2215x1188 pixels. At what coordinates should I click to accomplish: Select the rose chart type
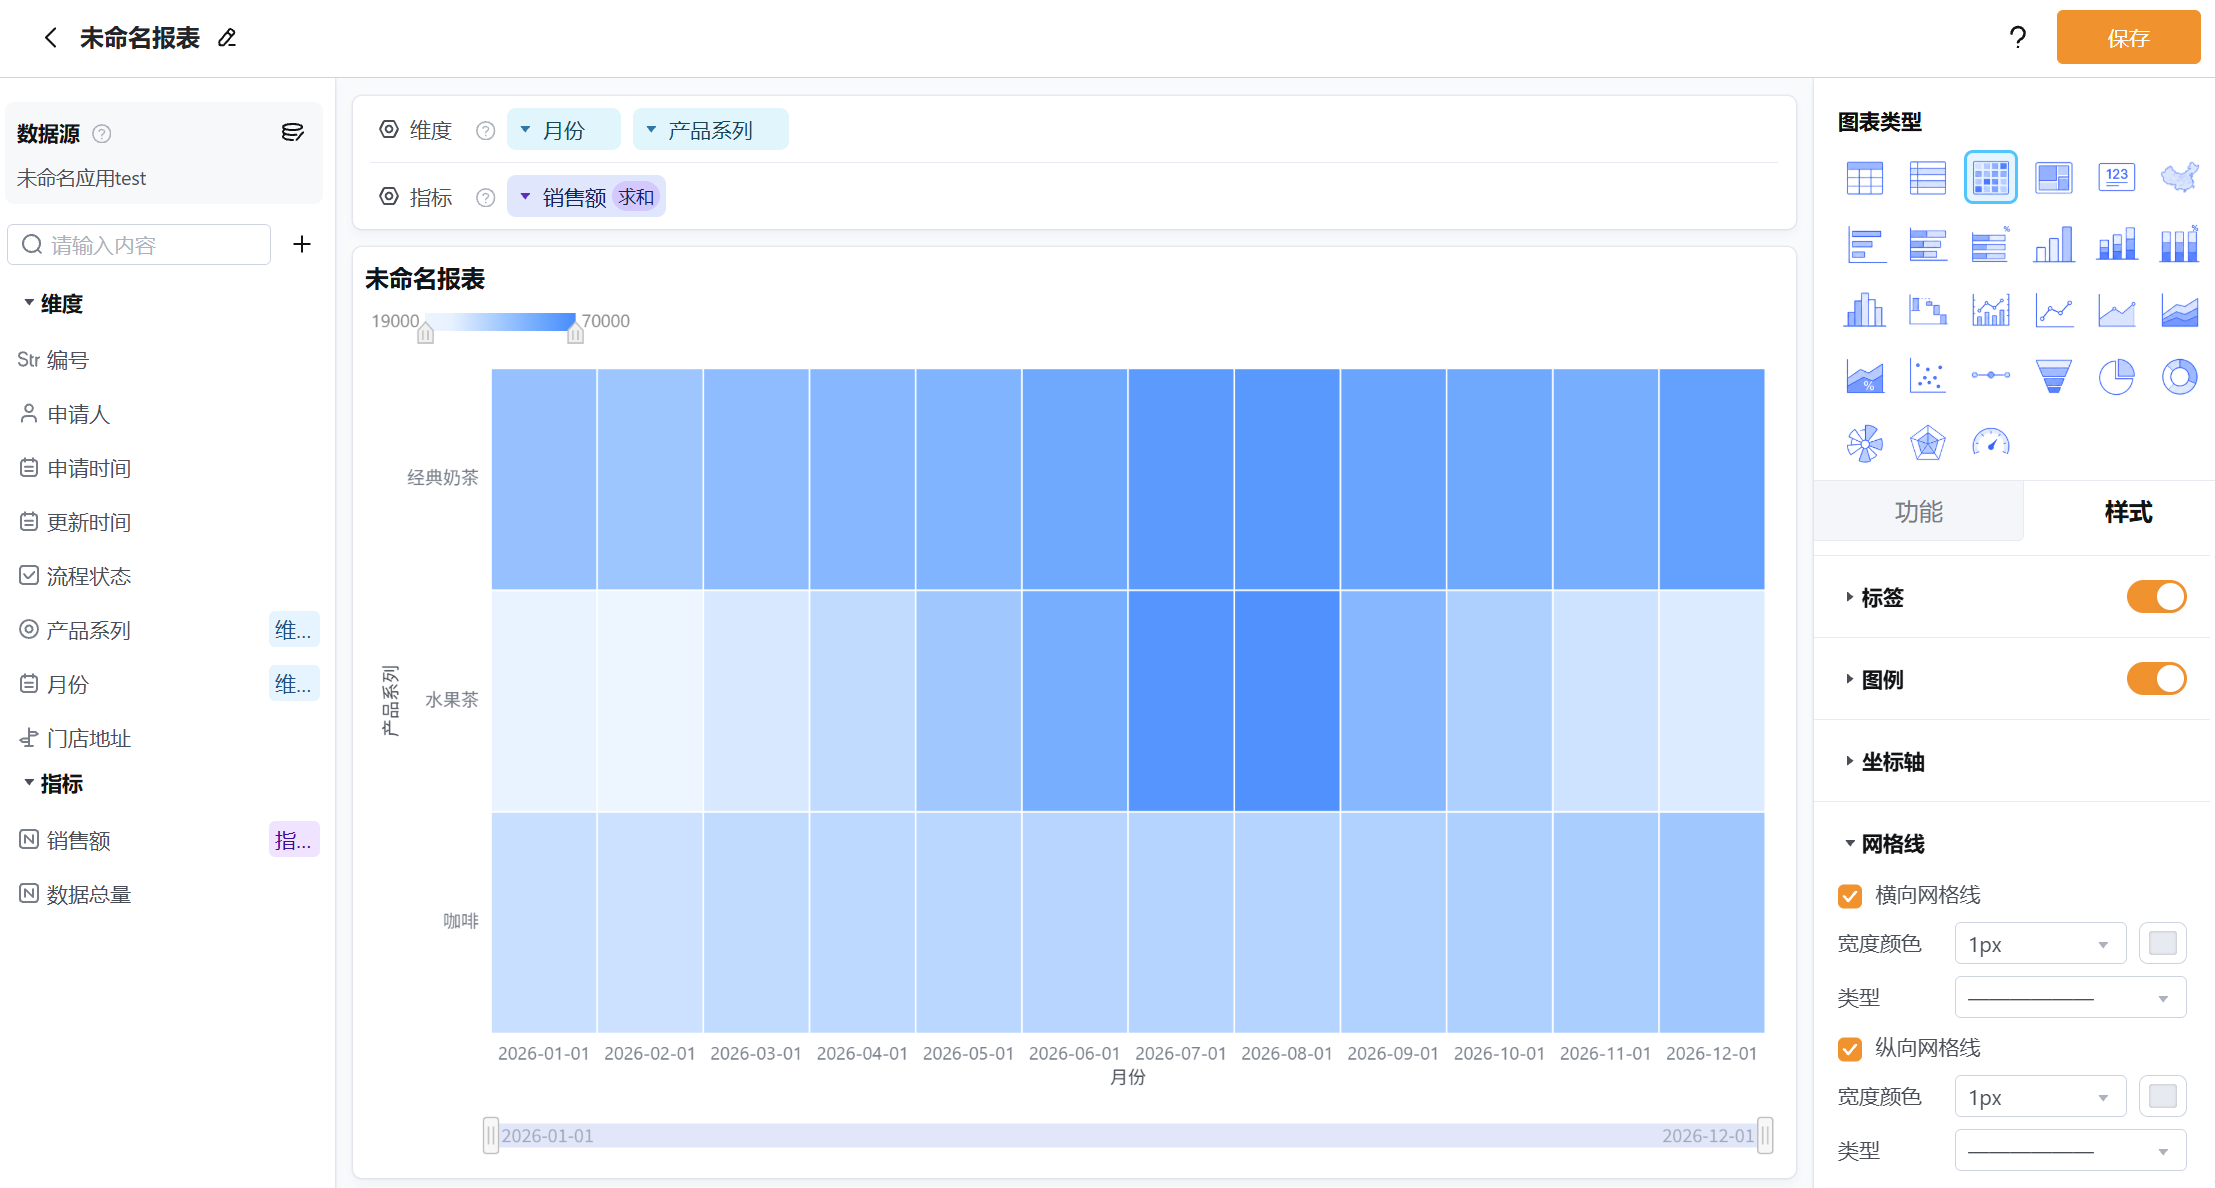[x=1864, y=443]
